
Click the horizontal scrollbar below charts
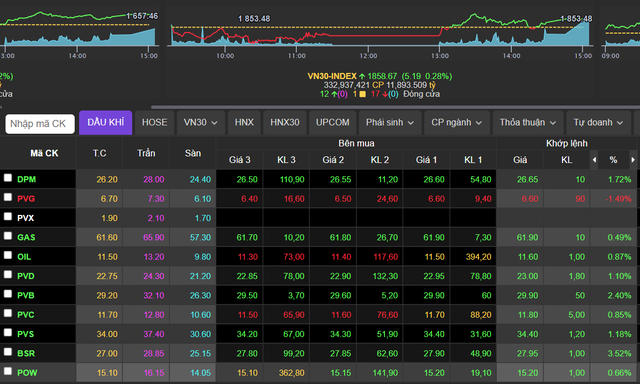pyautogui.click(x=395, y=107)
